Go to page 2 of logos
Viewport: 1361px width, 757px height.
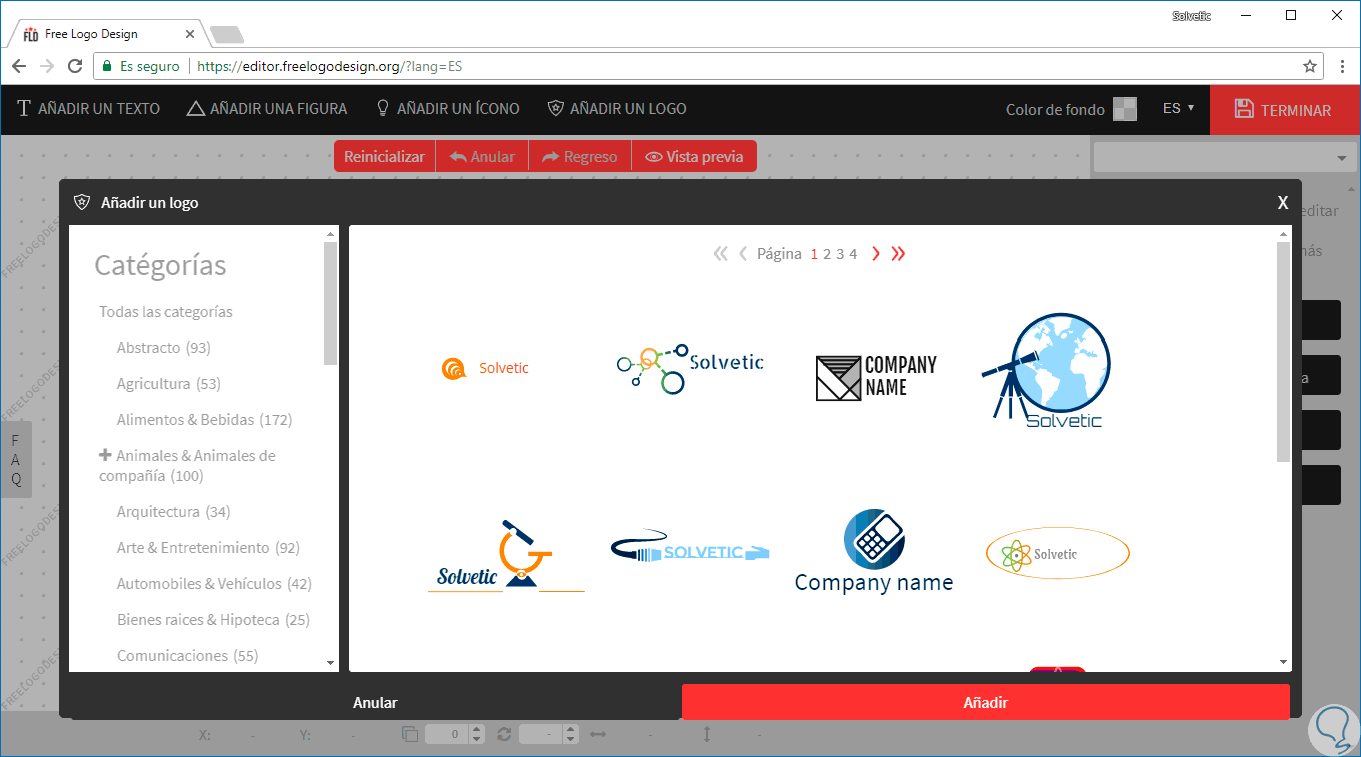827,254
